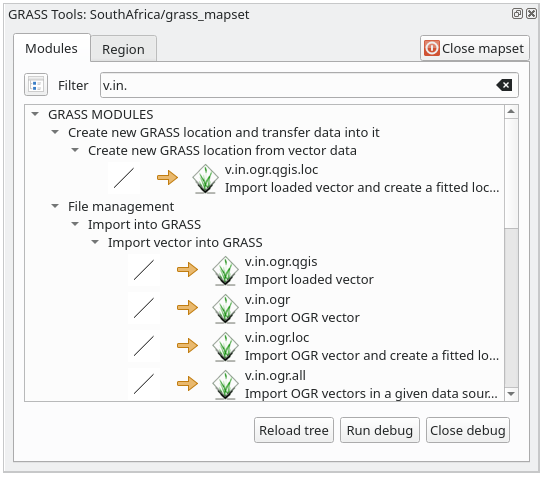543x478 pixels.
Task: Click the module list view toggle icon
Action: click(36, 85)
